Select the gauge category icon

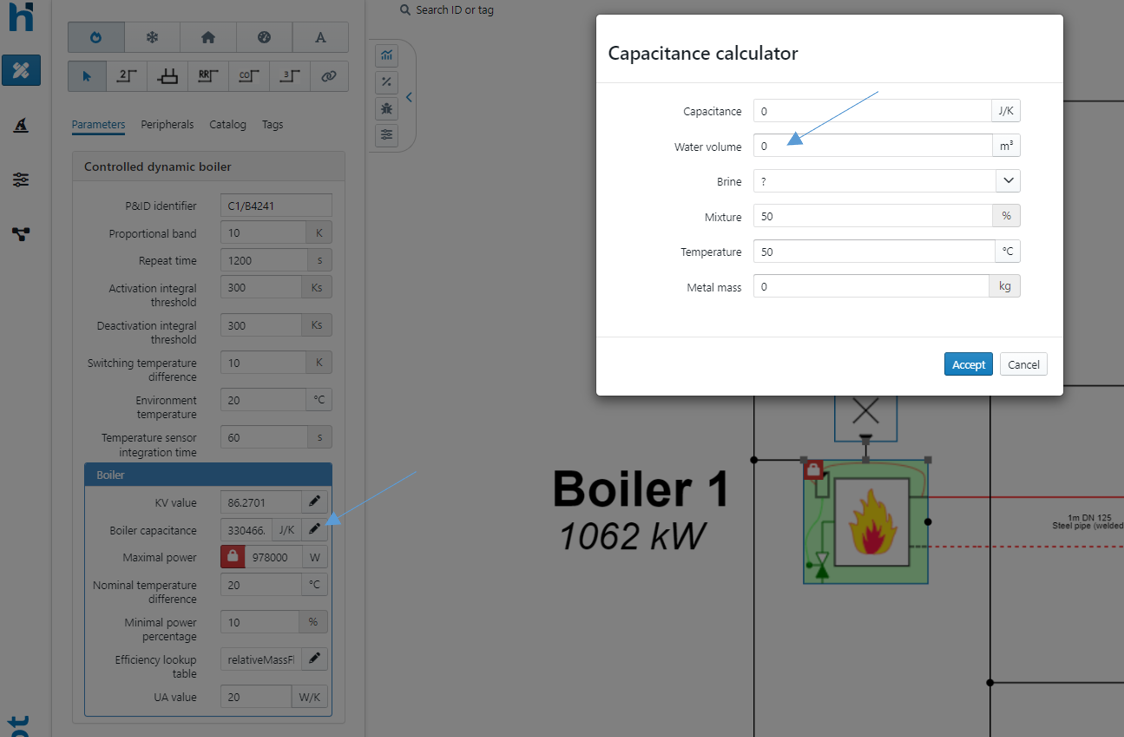264,37
